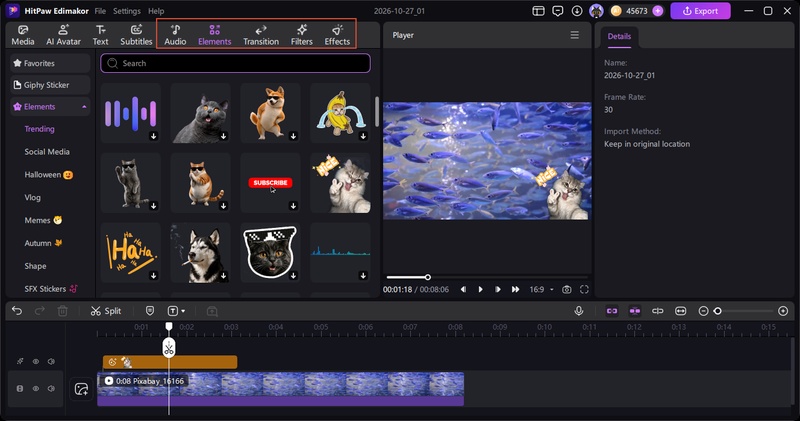Zoom out the timeline
The image size is (800, 421).
tap(703, 311)
